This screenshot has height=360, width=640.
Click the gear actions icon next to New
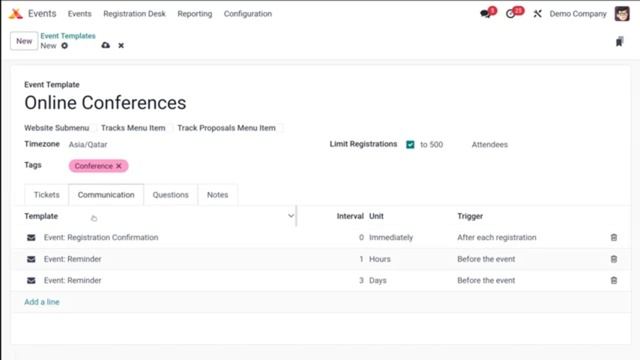[x=64, y=46]
